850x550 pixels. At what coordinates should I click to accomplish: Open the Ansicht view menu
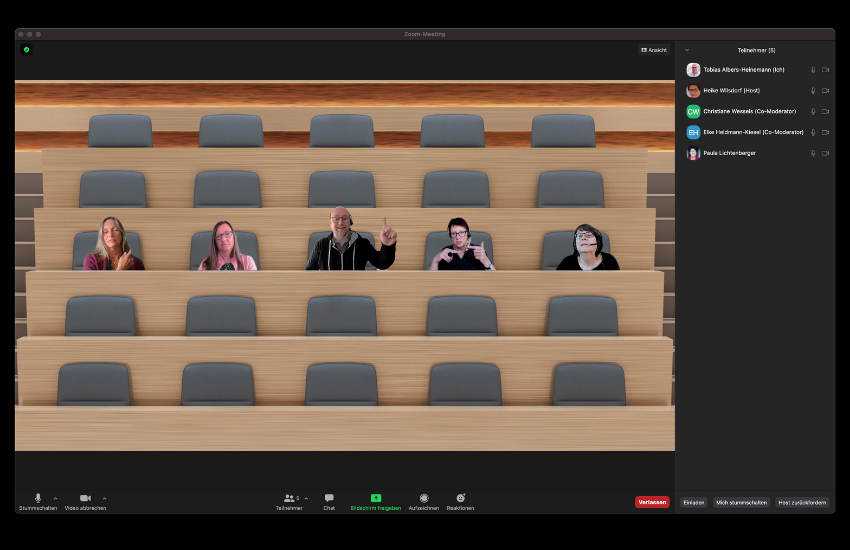pyautogui.click(x=654, y=50)
